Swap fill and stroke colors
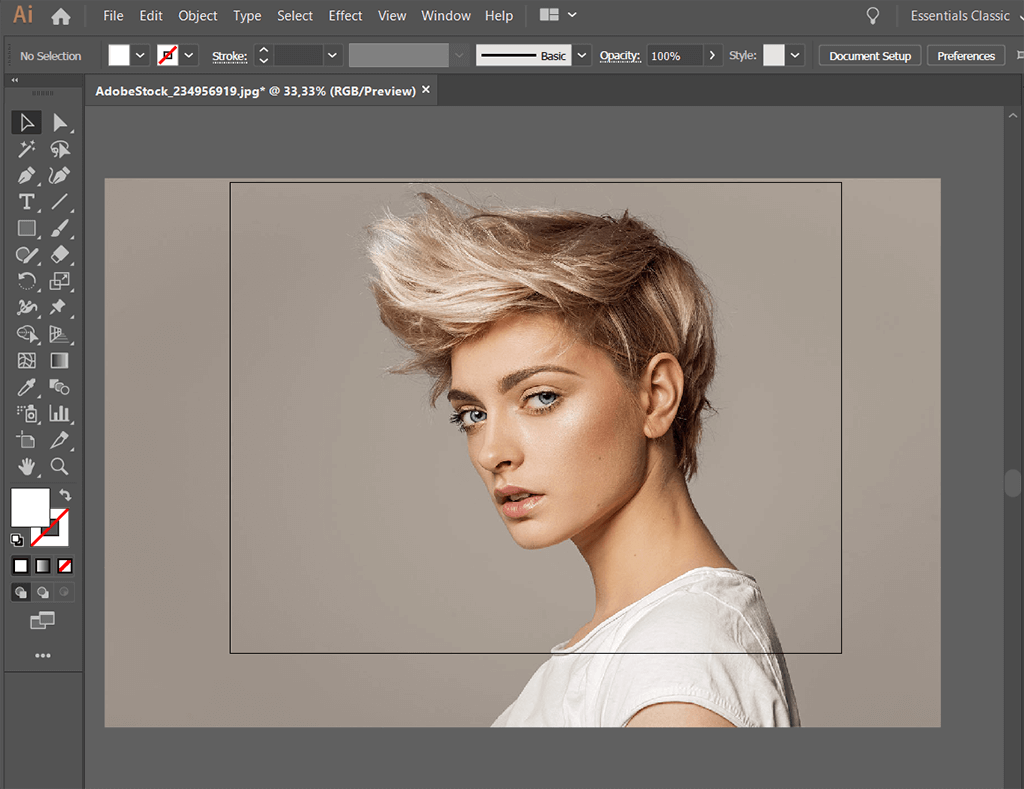 pyautogui.click(x=66, y=494)
